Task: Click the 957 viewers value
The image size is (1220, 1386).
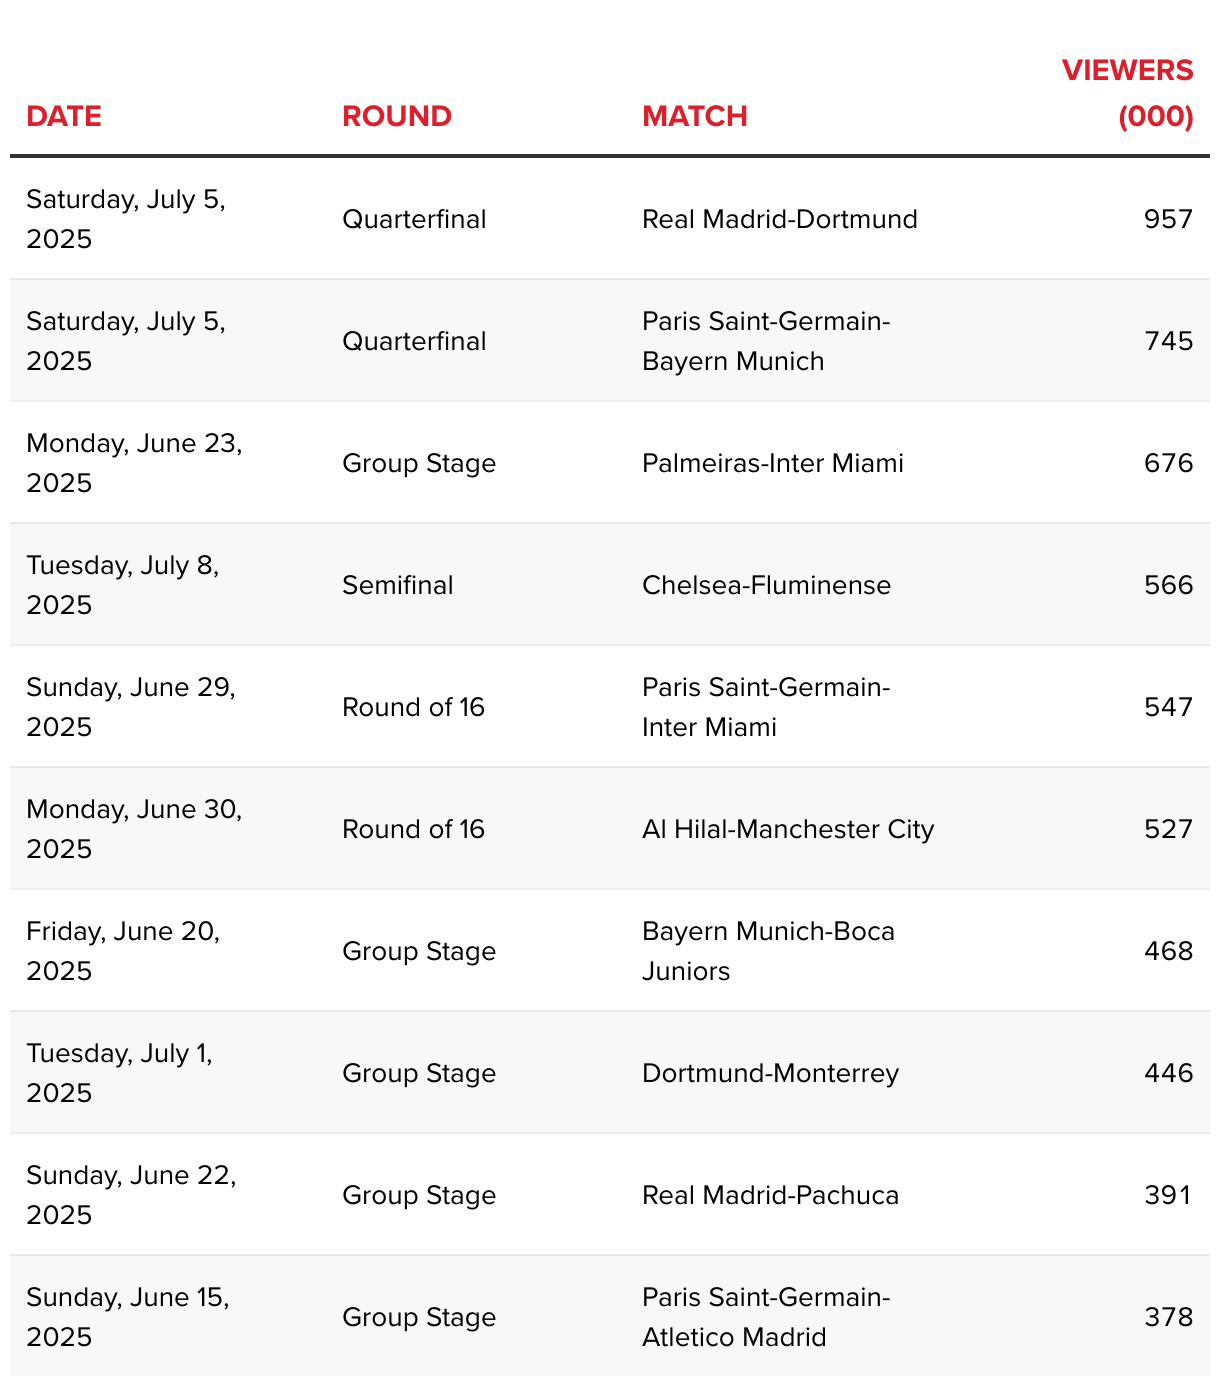Action: pyautogui.click(x=1168, y=219)
